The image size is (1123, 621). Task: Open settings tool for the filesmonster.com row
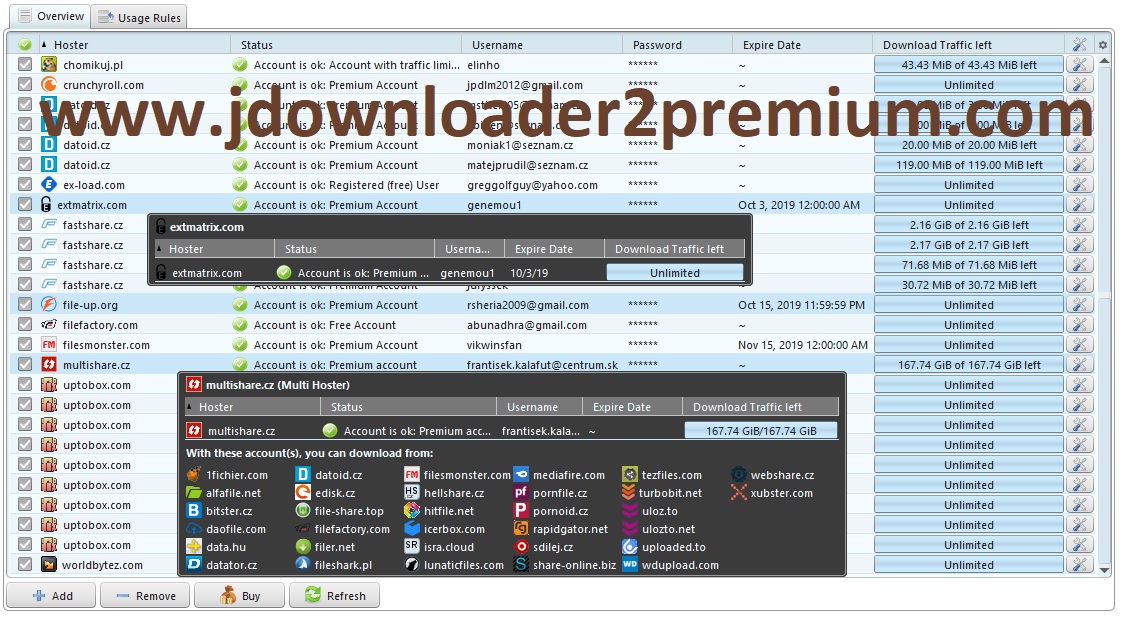point(1079,345)
